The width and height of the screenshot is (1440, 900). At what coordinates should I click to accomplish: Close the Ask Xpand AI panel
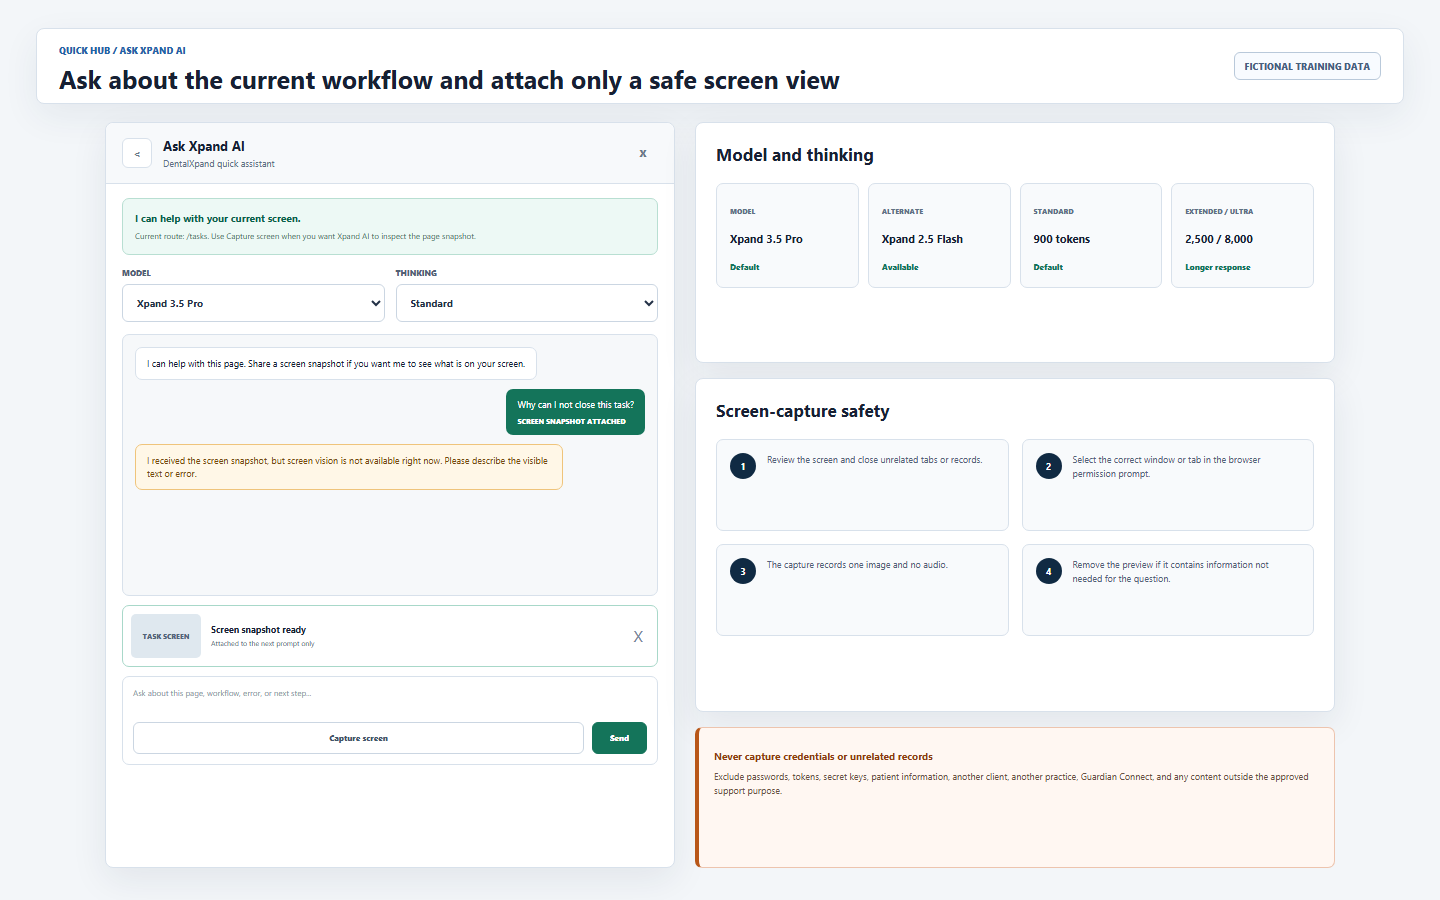click(x=643, y=153)
